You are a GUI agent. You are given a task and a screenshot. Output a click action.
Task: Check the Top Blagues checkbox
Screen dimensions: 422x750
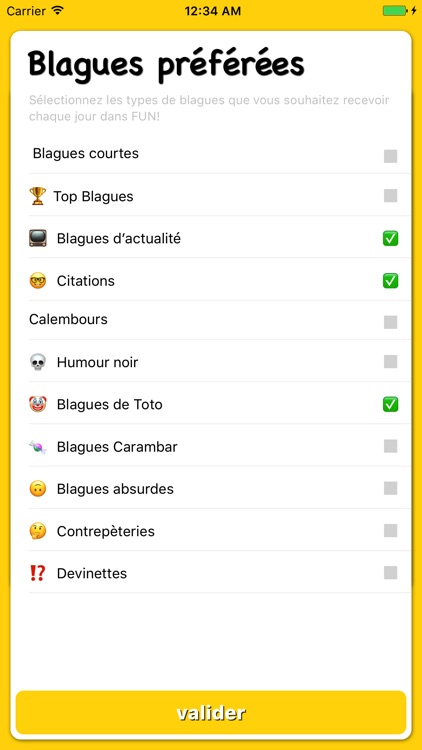(x=390, y=196)
